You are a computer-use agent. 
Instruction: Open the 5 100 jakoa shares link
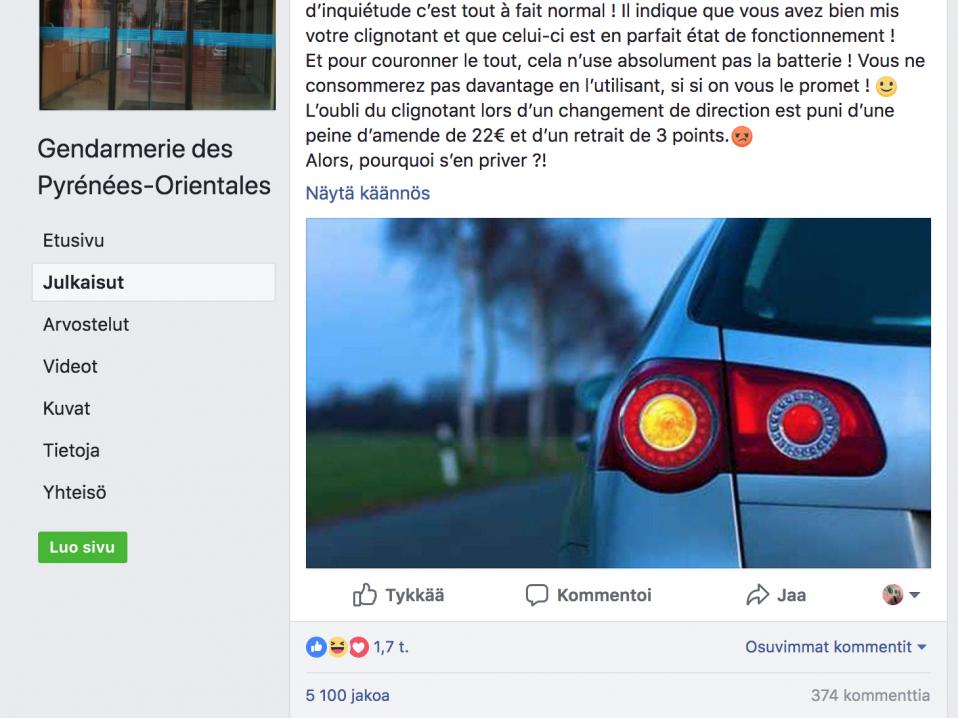click(348, 695)
